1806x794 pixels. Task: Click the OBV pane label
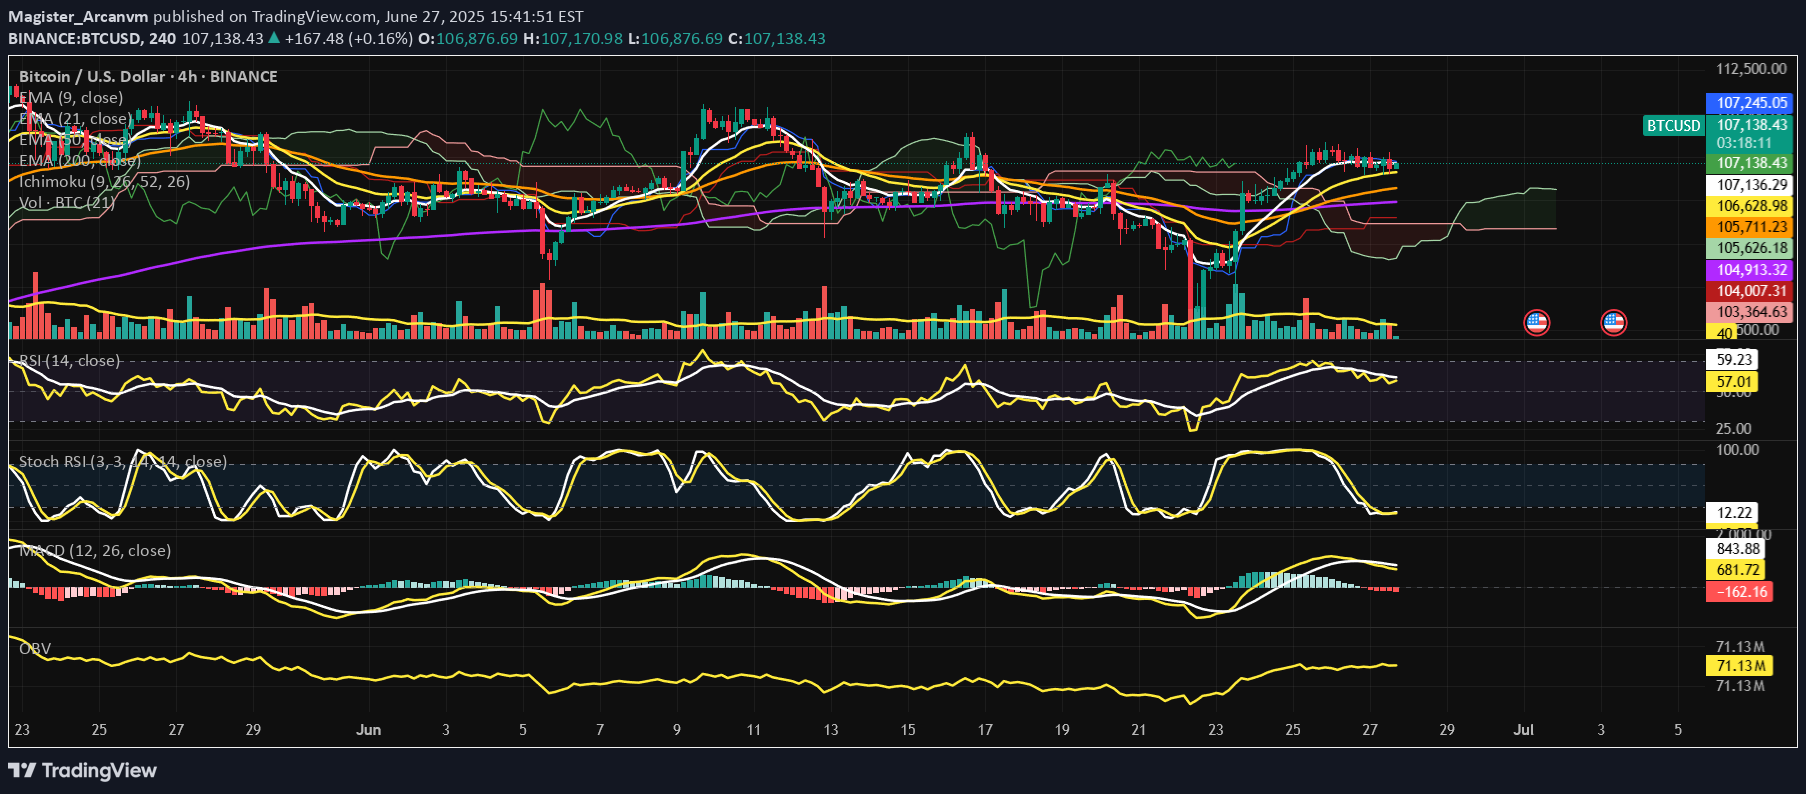tap(35, 648)
